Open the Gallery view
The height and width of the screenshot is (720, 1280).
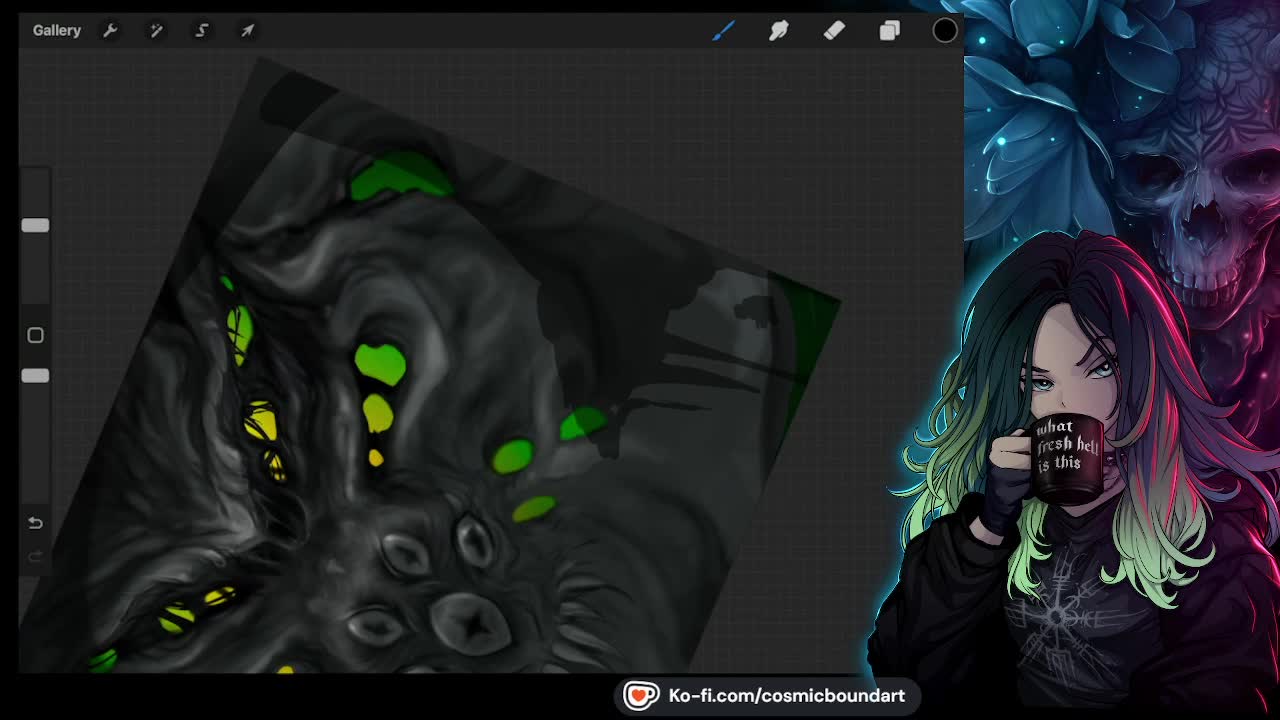(57, 31)
